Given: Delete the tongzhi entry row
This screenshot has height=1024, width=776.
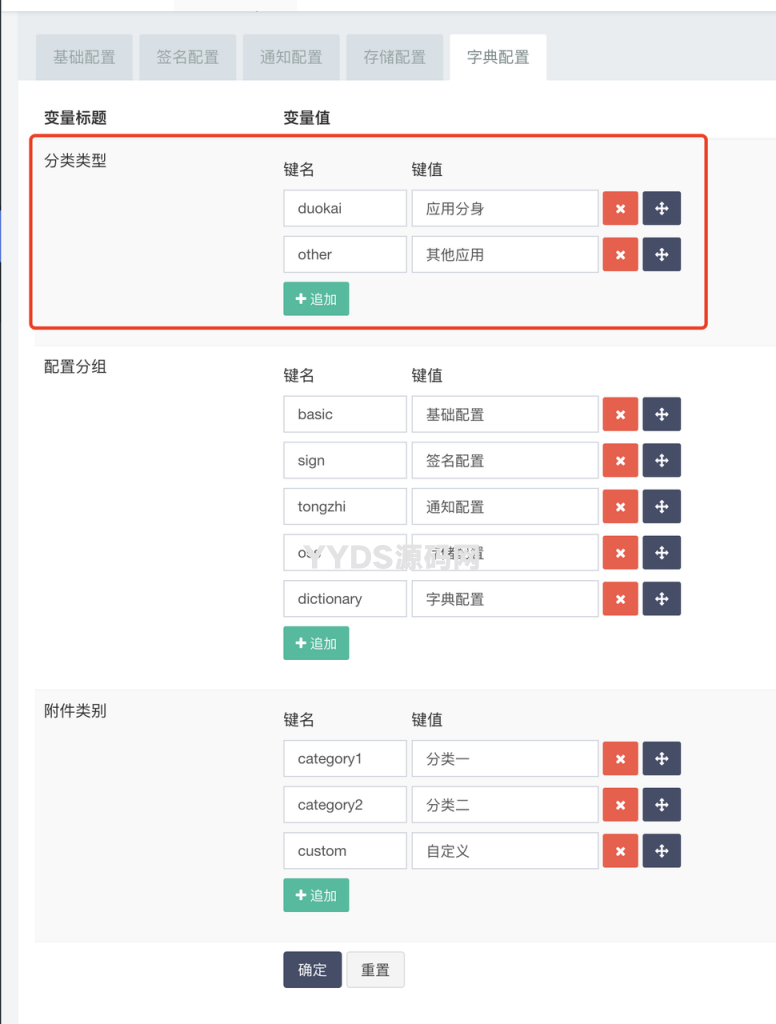Looking at the screenshot, I should (x=620, y=506).
